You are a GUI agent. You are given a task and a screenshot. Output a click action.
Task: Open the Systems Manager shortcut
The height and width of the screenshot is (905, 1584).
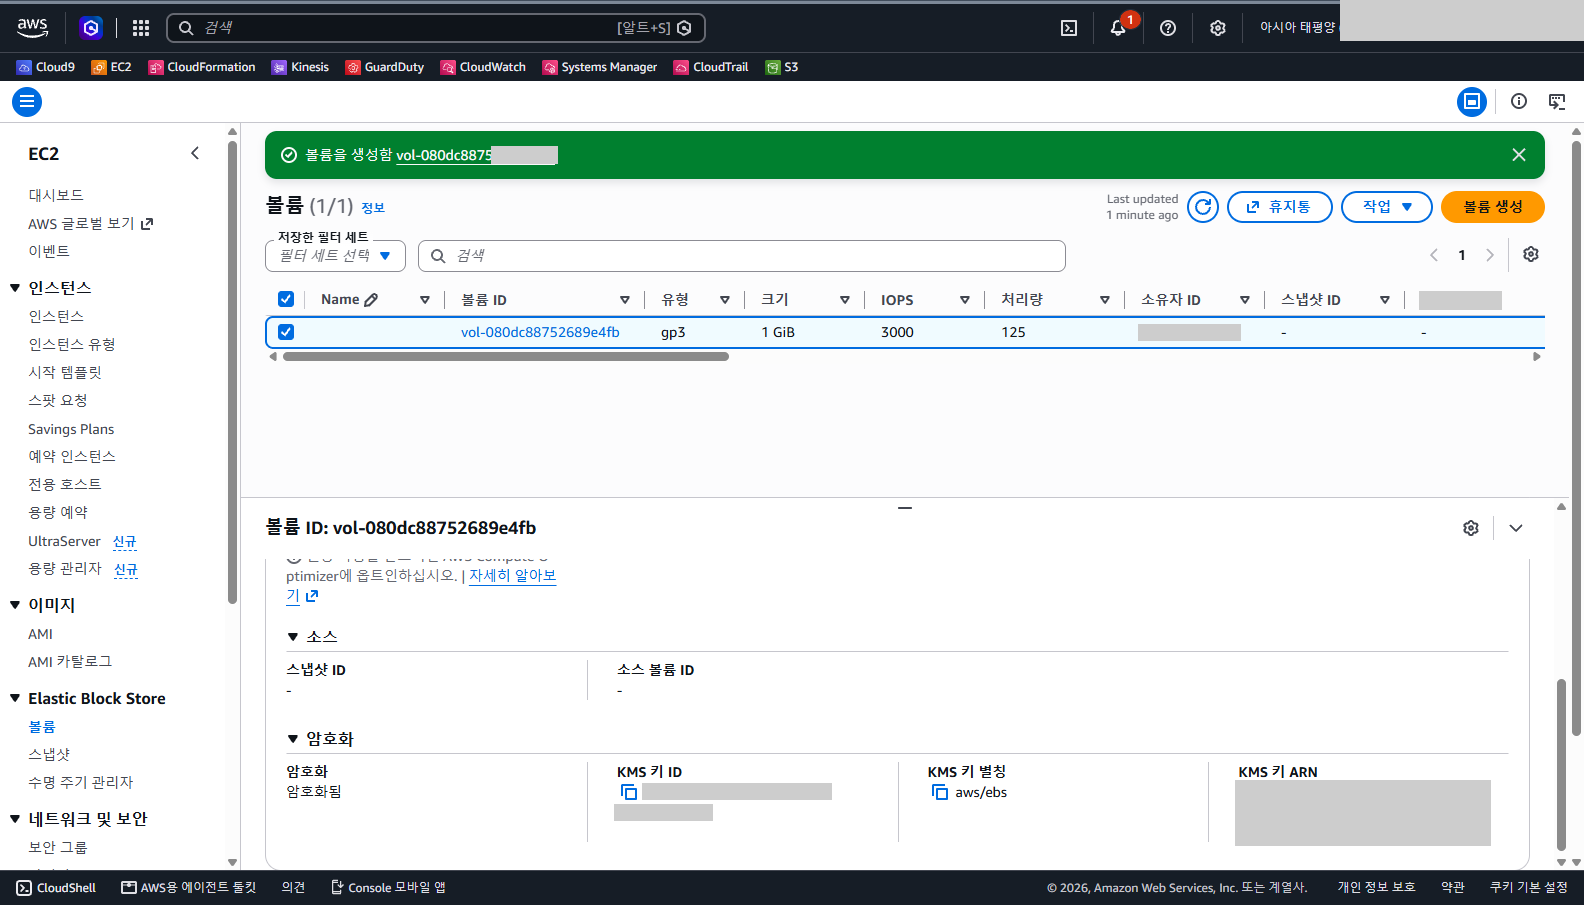click(x=600, y=67)
